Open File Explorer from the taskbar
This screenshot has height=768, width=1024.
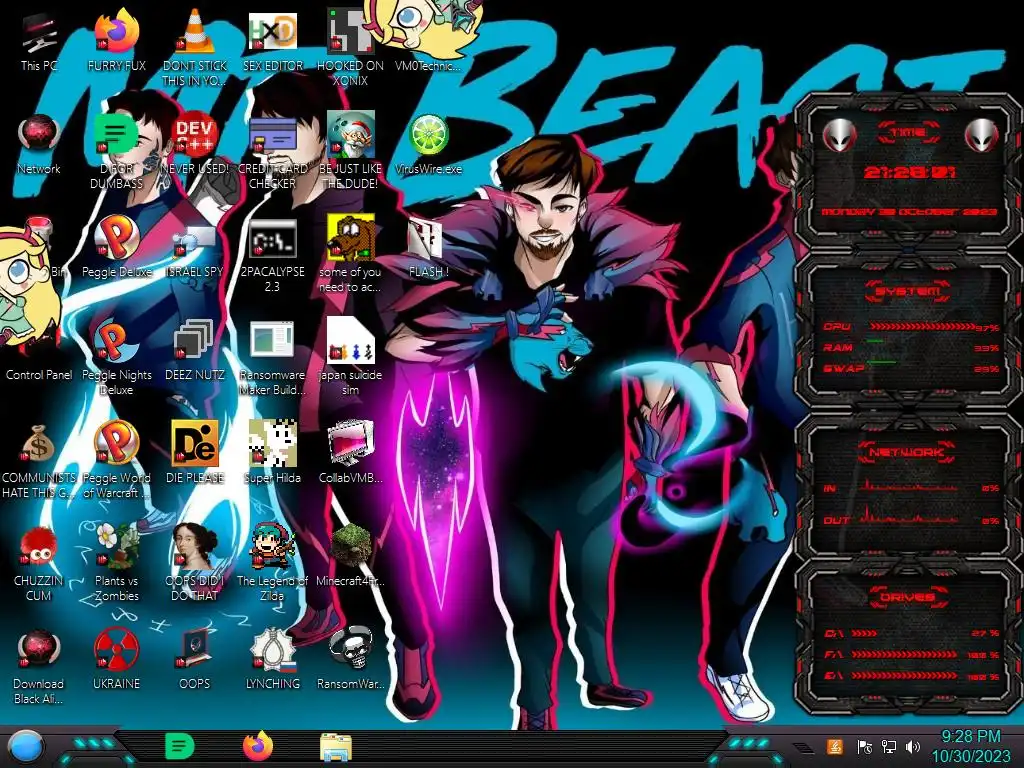pos(336,747)
